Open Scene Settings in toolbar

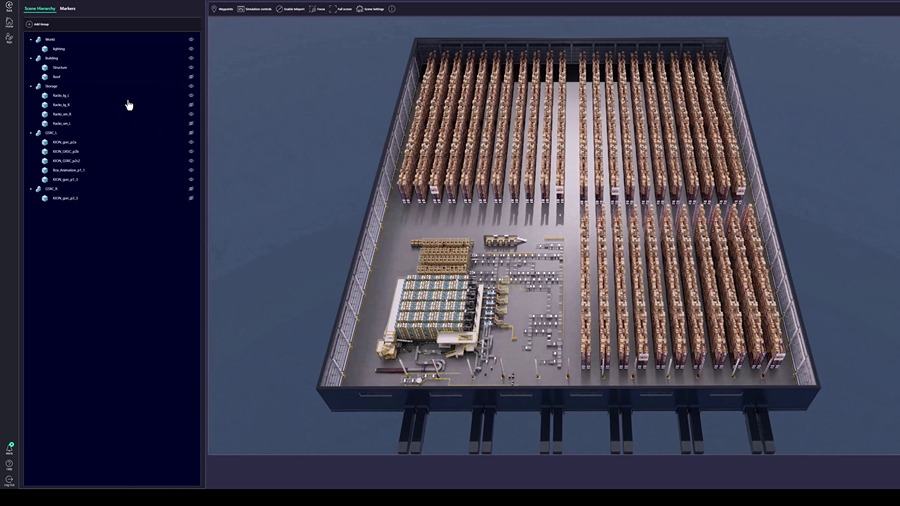370,9
